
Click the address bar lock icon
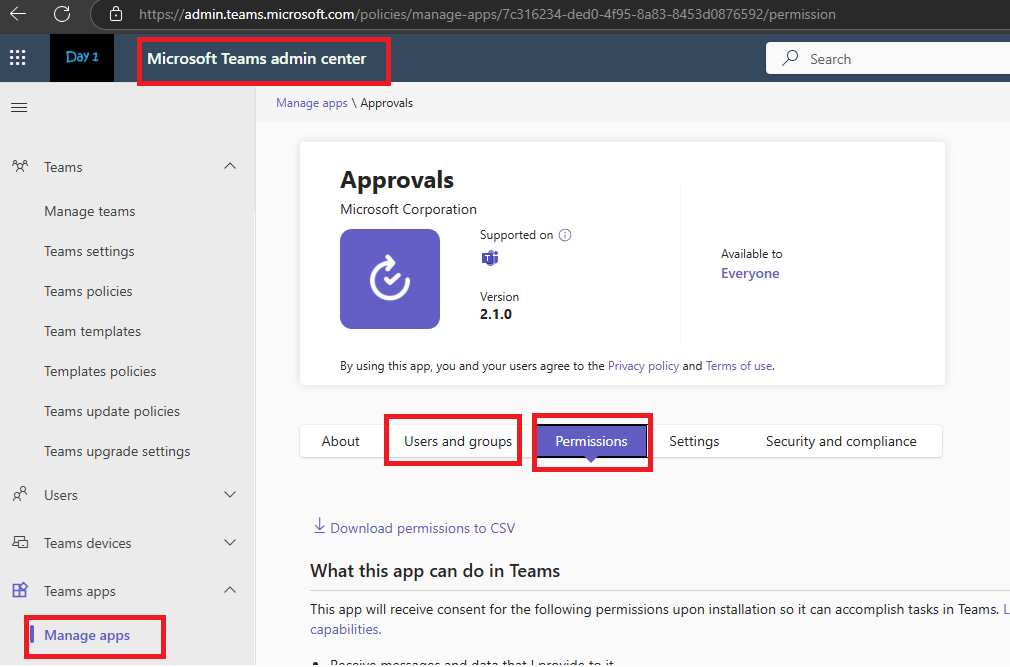click(116, 14)
